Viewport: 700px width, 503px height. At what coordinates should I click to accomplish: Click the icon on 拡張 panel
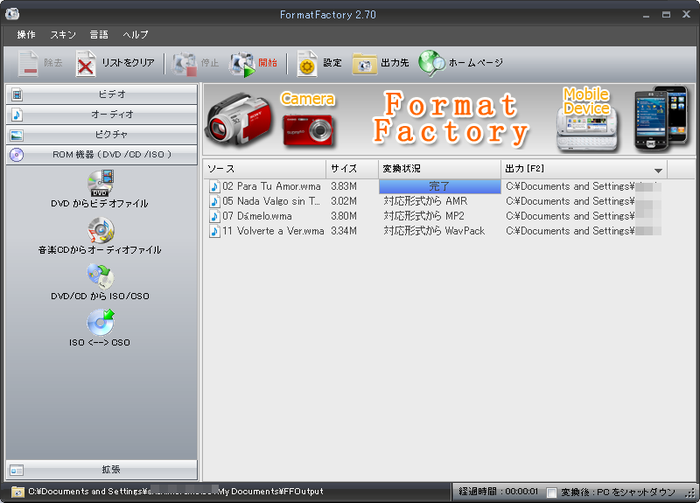(17, 470)
